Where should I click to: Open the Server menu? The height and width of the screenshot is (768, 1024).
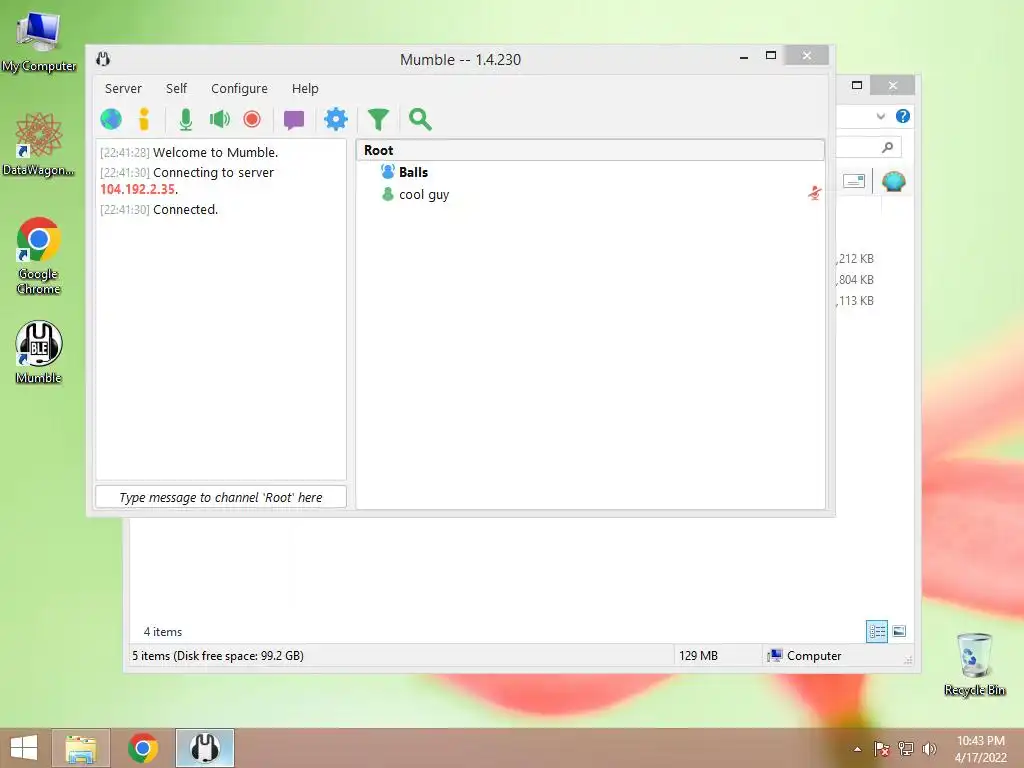pyautogui.click(x=123, y=88)
